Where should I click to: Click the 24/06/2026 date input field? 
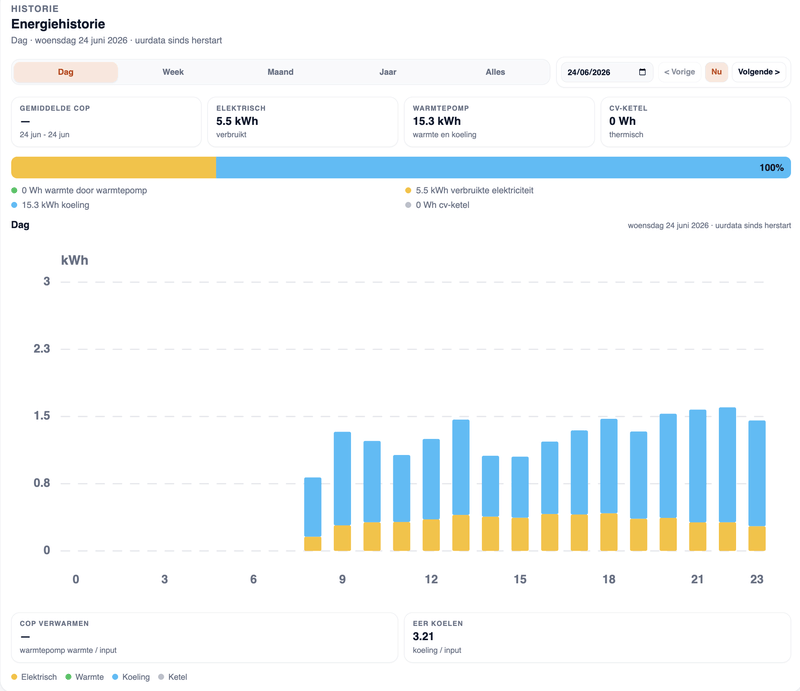(x=607, y=72)
